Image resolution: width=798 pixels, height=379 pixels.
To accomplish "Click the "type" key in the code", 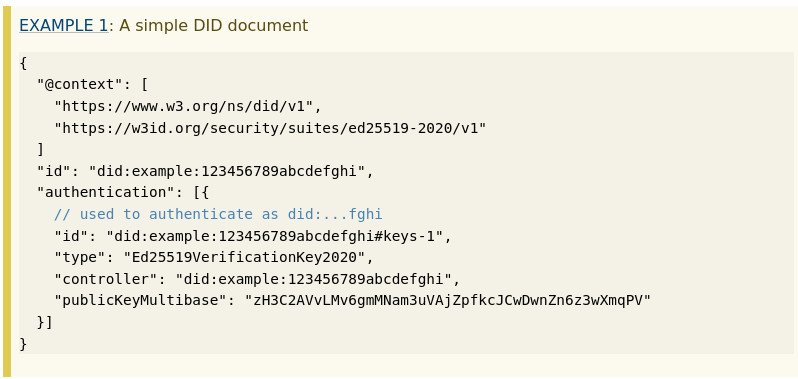I will point(80,257).
